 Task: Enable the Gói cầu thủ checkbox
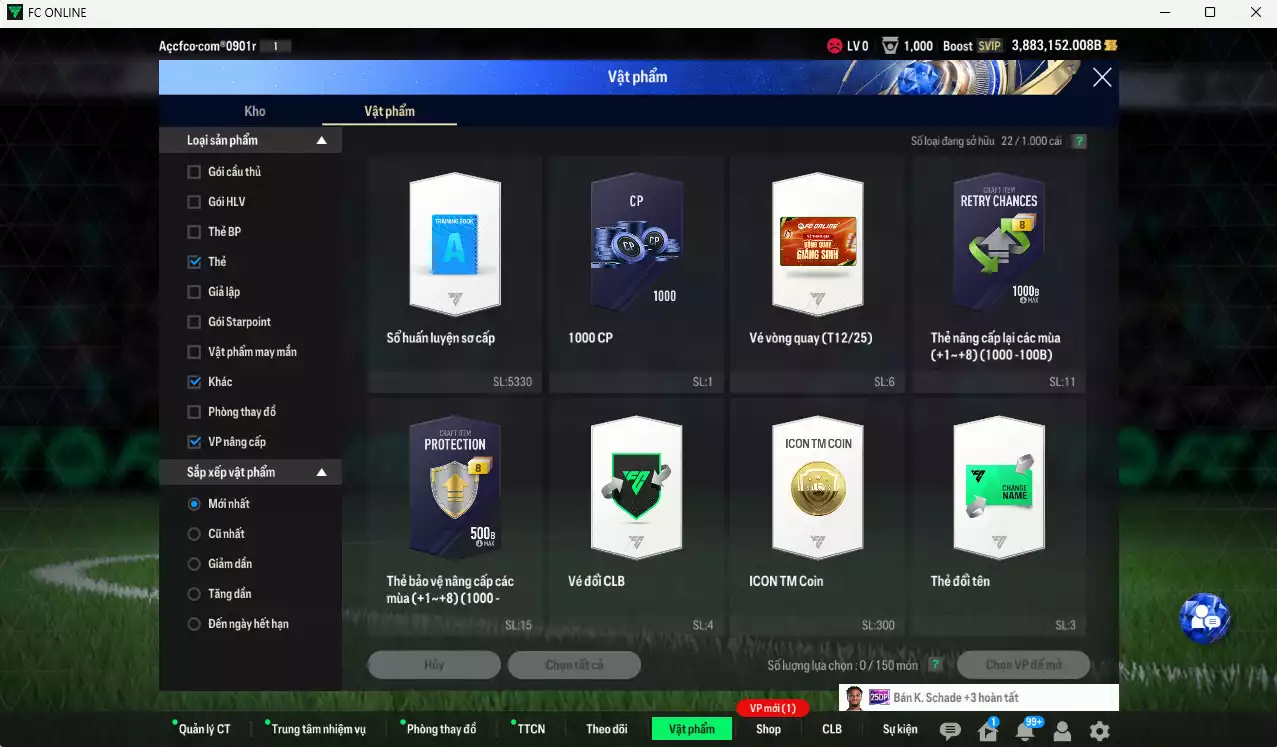(x=194, y=172)
